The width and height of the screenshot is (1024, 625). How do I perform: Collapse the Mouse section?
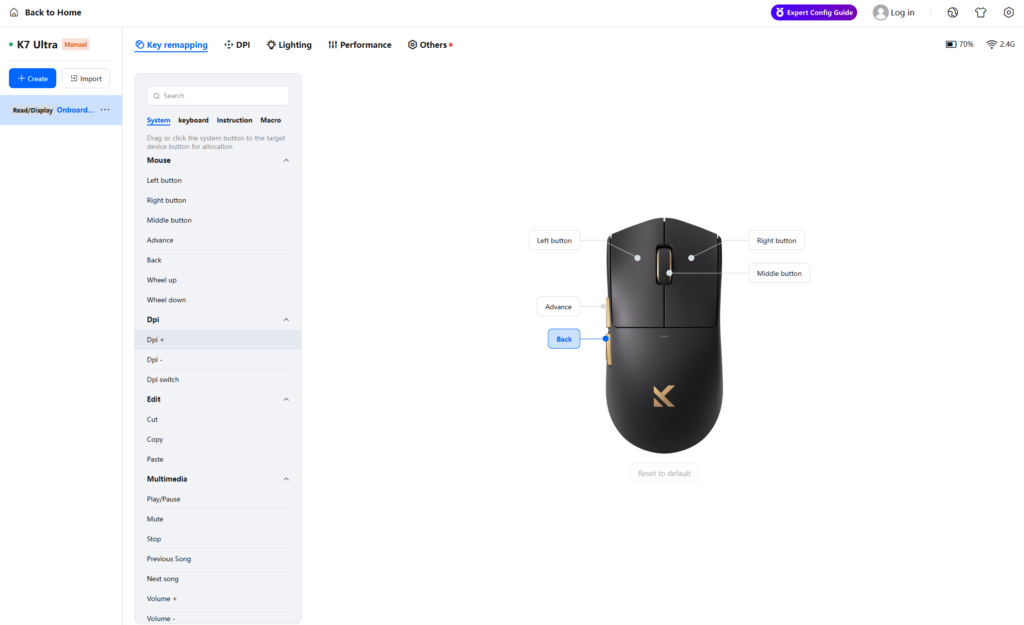(x=286, y=160)
